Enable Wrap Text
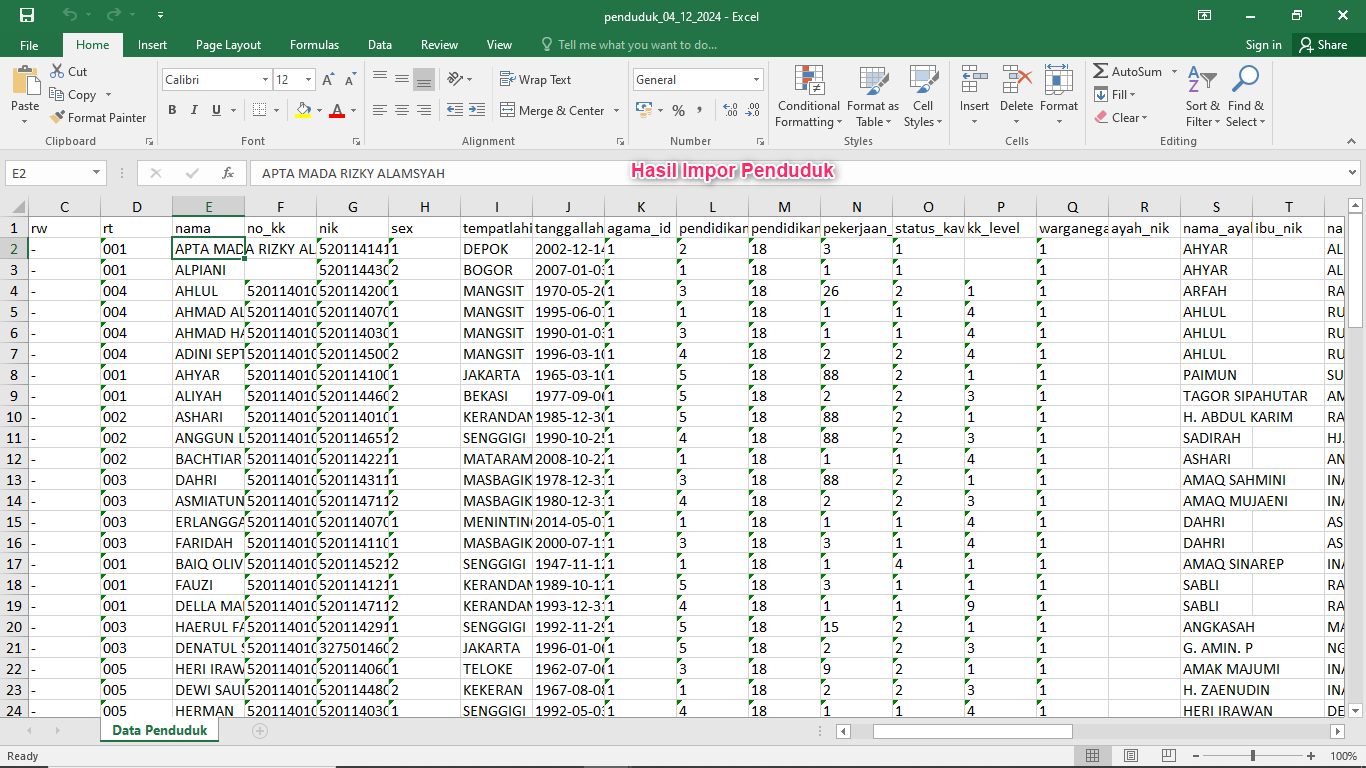The height and width of the screenshot is (768, 1366). [x=536, y=79]
